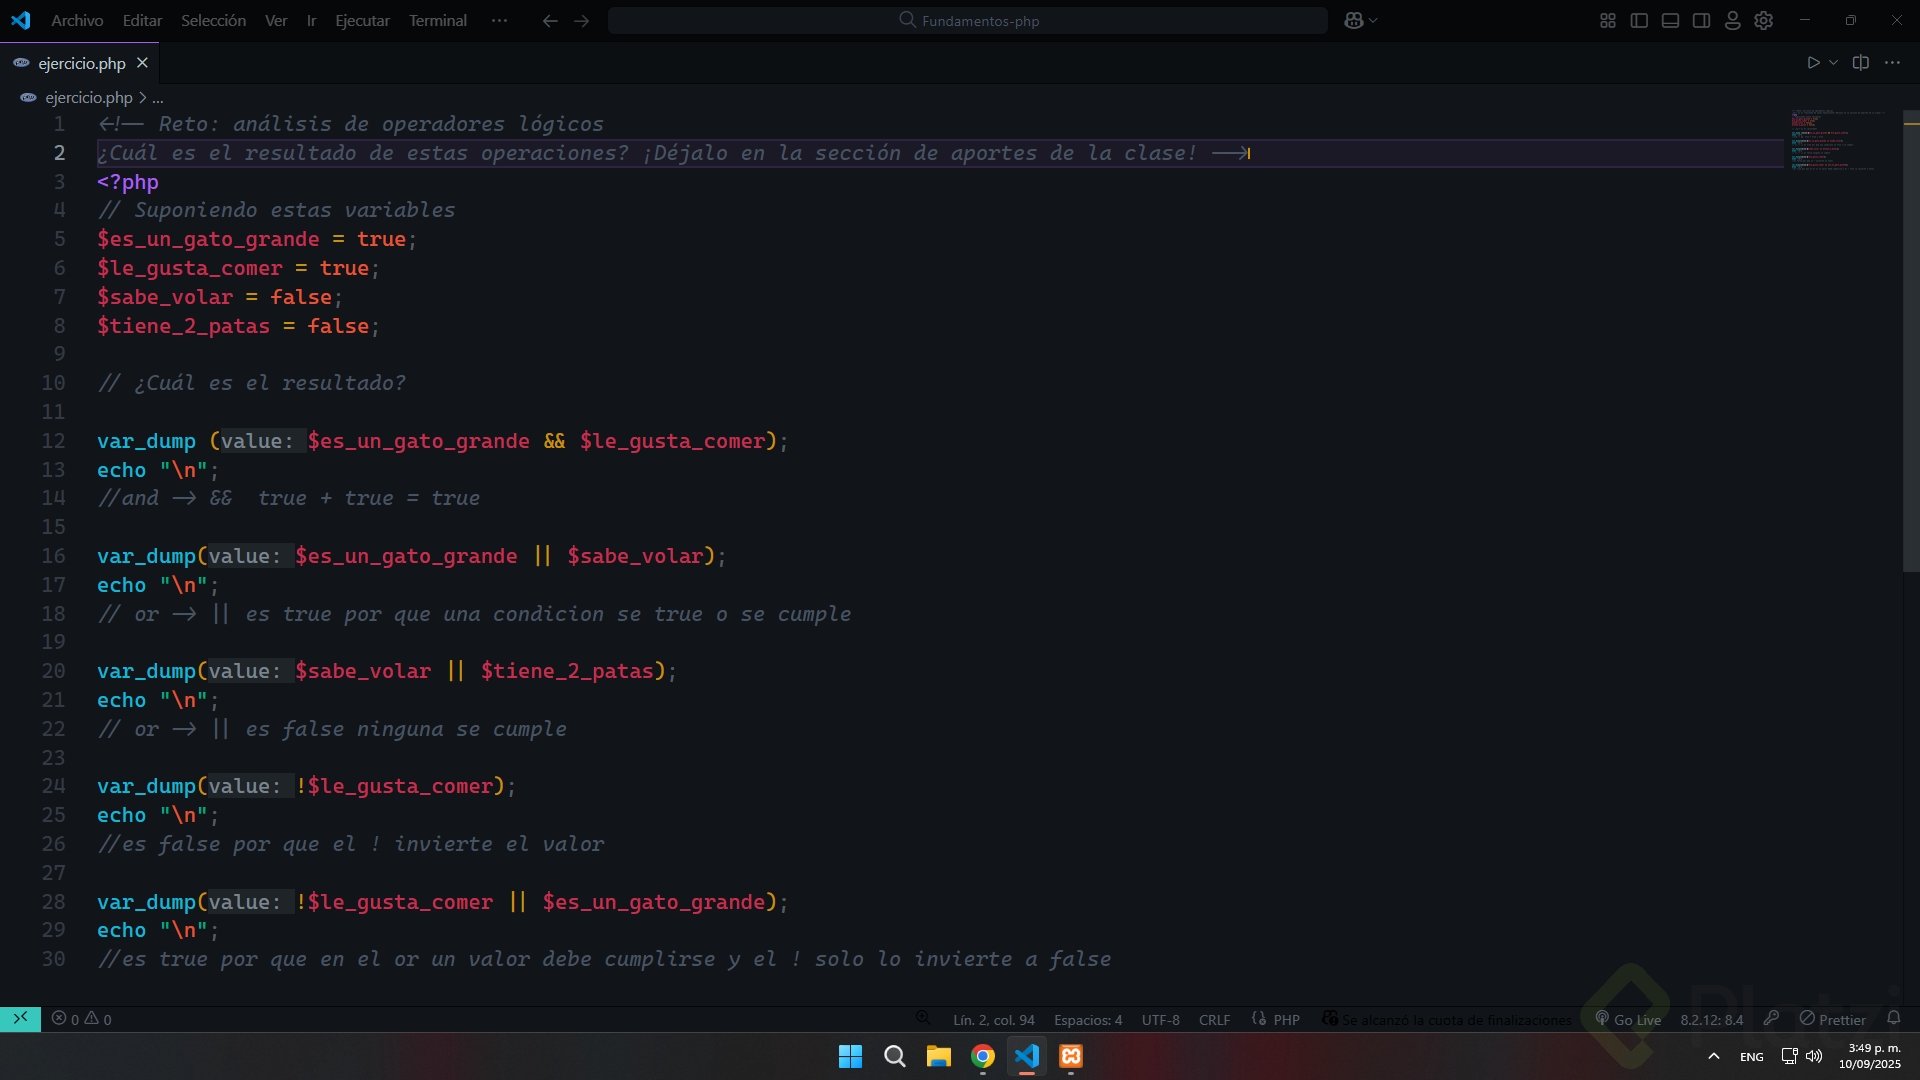
Task: Split the editor to the right
Action: point(1860,62)
